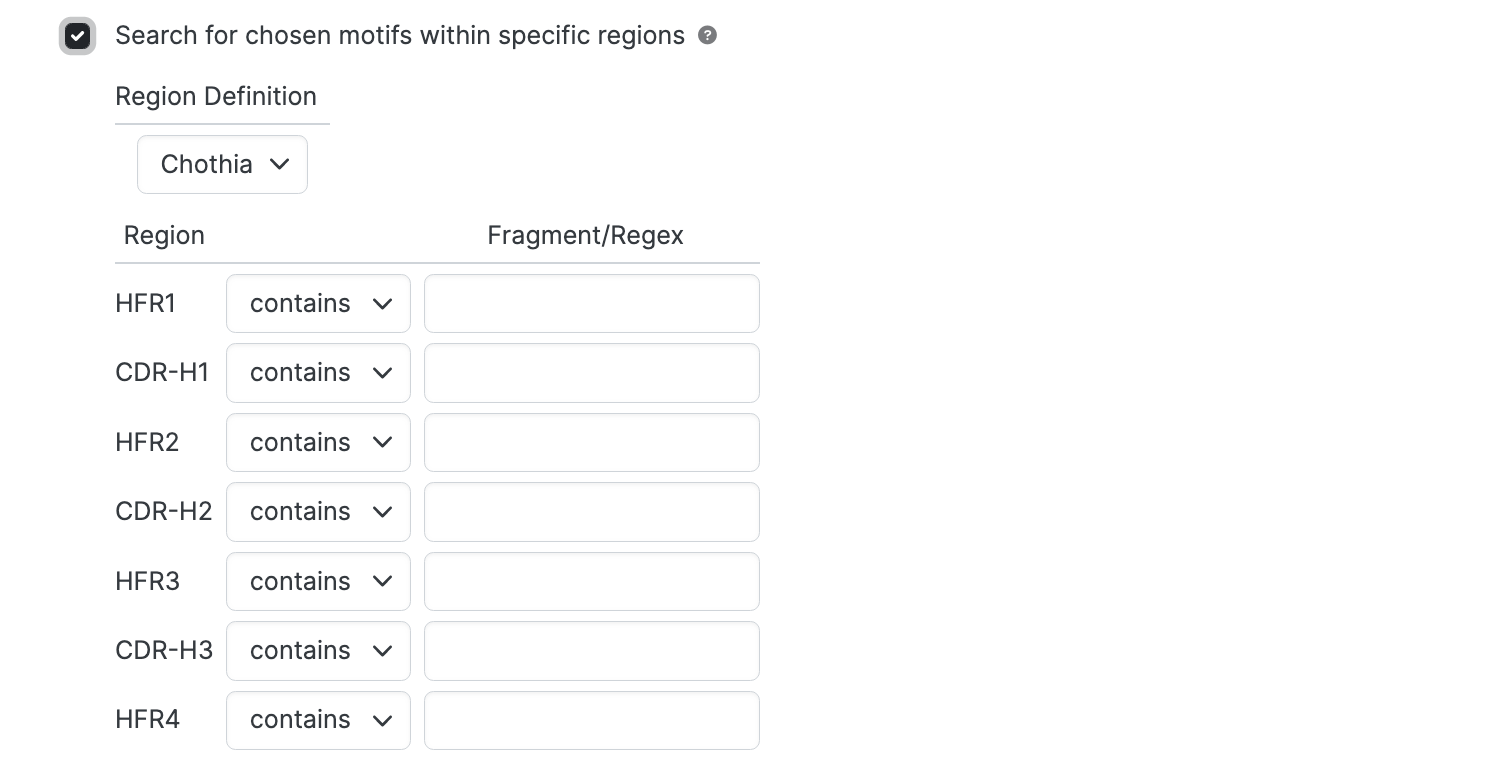
Task: Open the HFR4 contains dropdown
Action: click(x=318, y=720)
